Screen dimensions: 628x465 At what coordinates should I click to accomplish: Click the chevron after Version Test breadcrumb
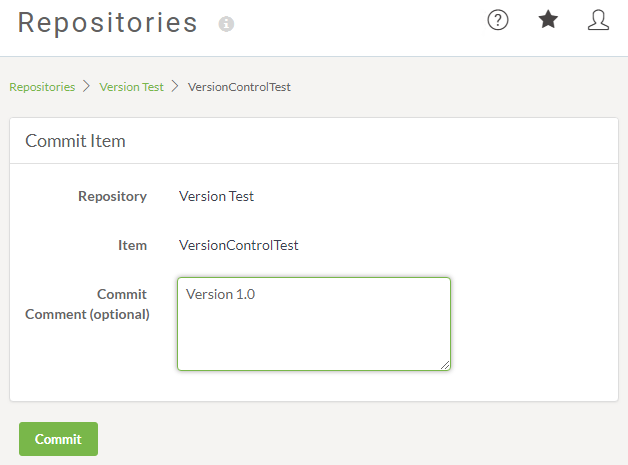point(175,86)
